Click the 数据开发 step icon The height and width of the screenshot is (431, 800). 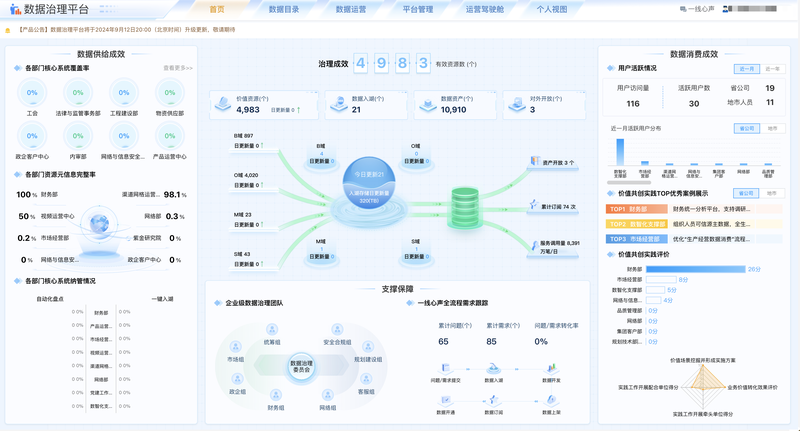pyautogui.click(x=551, y=368)
